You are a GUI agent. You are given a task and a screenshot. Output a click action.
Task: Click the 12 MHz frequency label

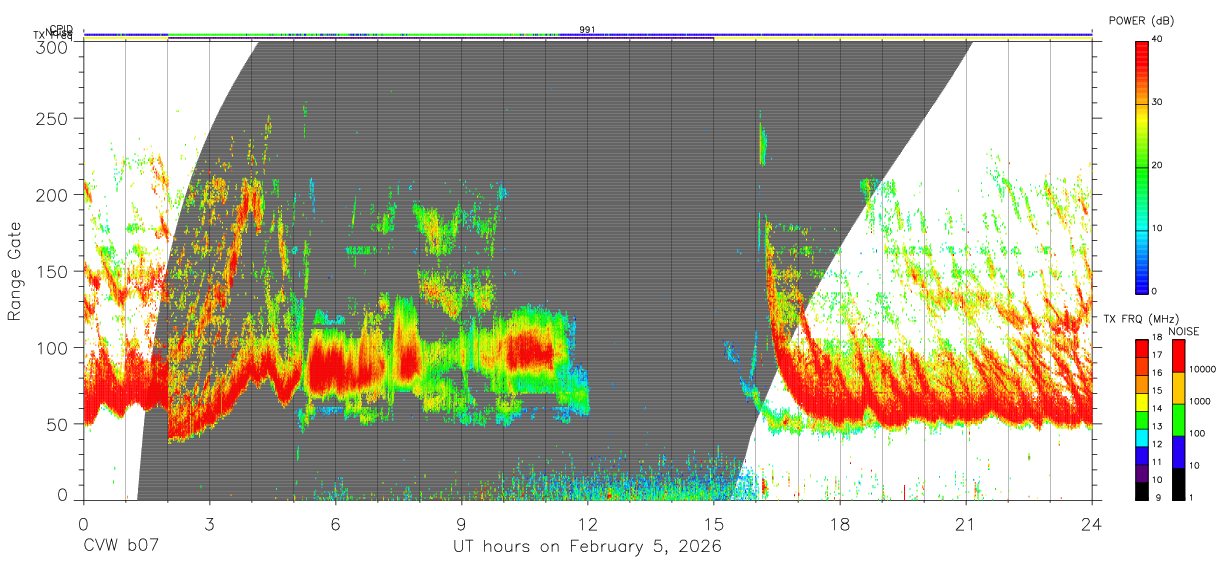pos(1159,444)
